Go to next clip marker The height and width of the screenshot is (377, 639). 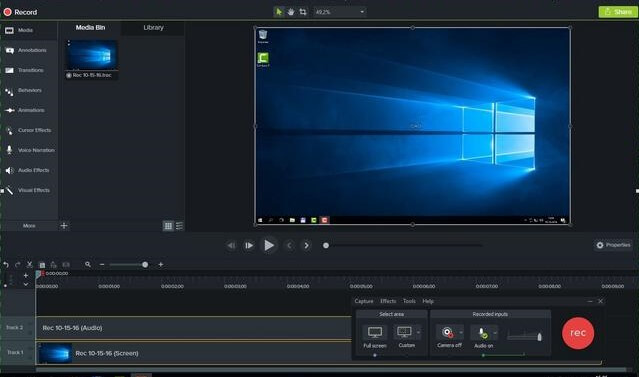coord(306,245)
